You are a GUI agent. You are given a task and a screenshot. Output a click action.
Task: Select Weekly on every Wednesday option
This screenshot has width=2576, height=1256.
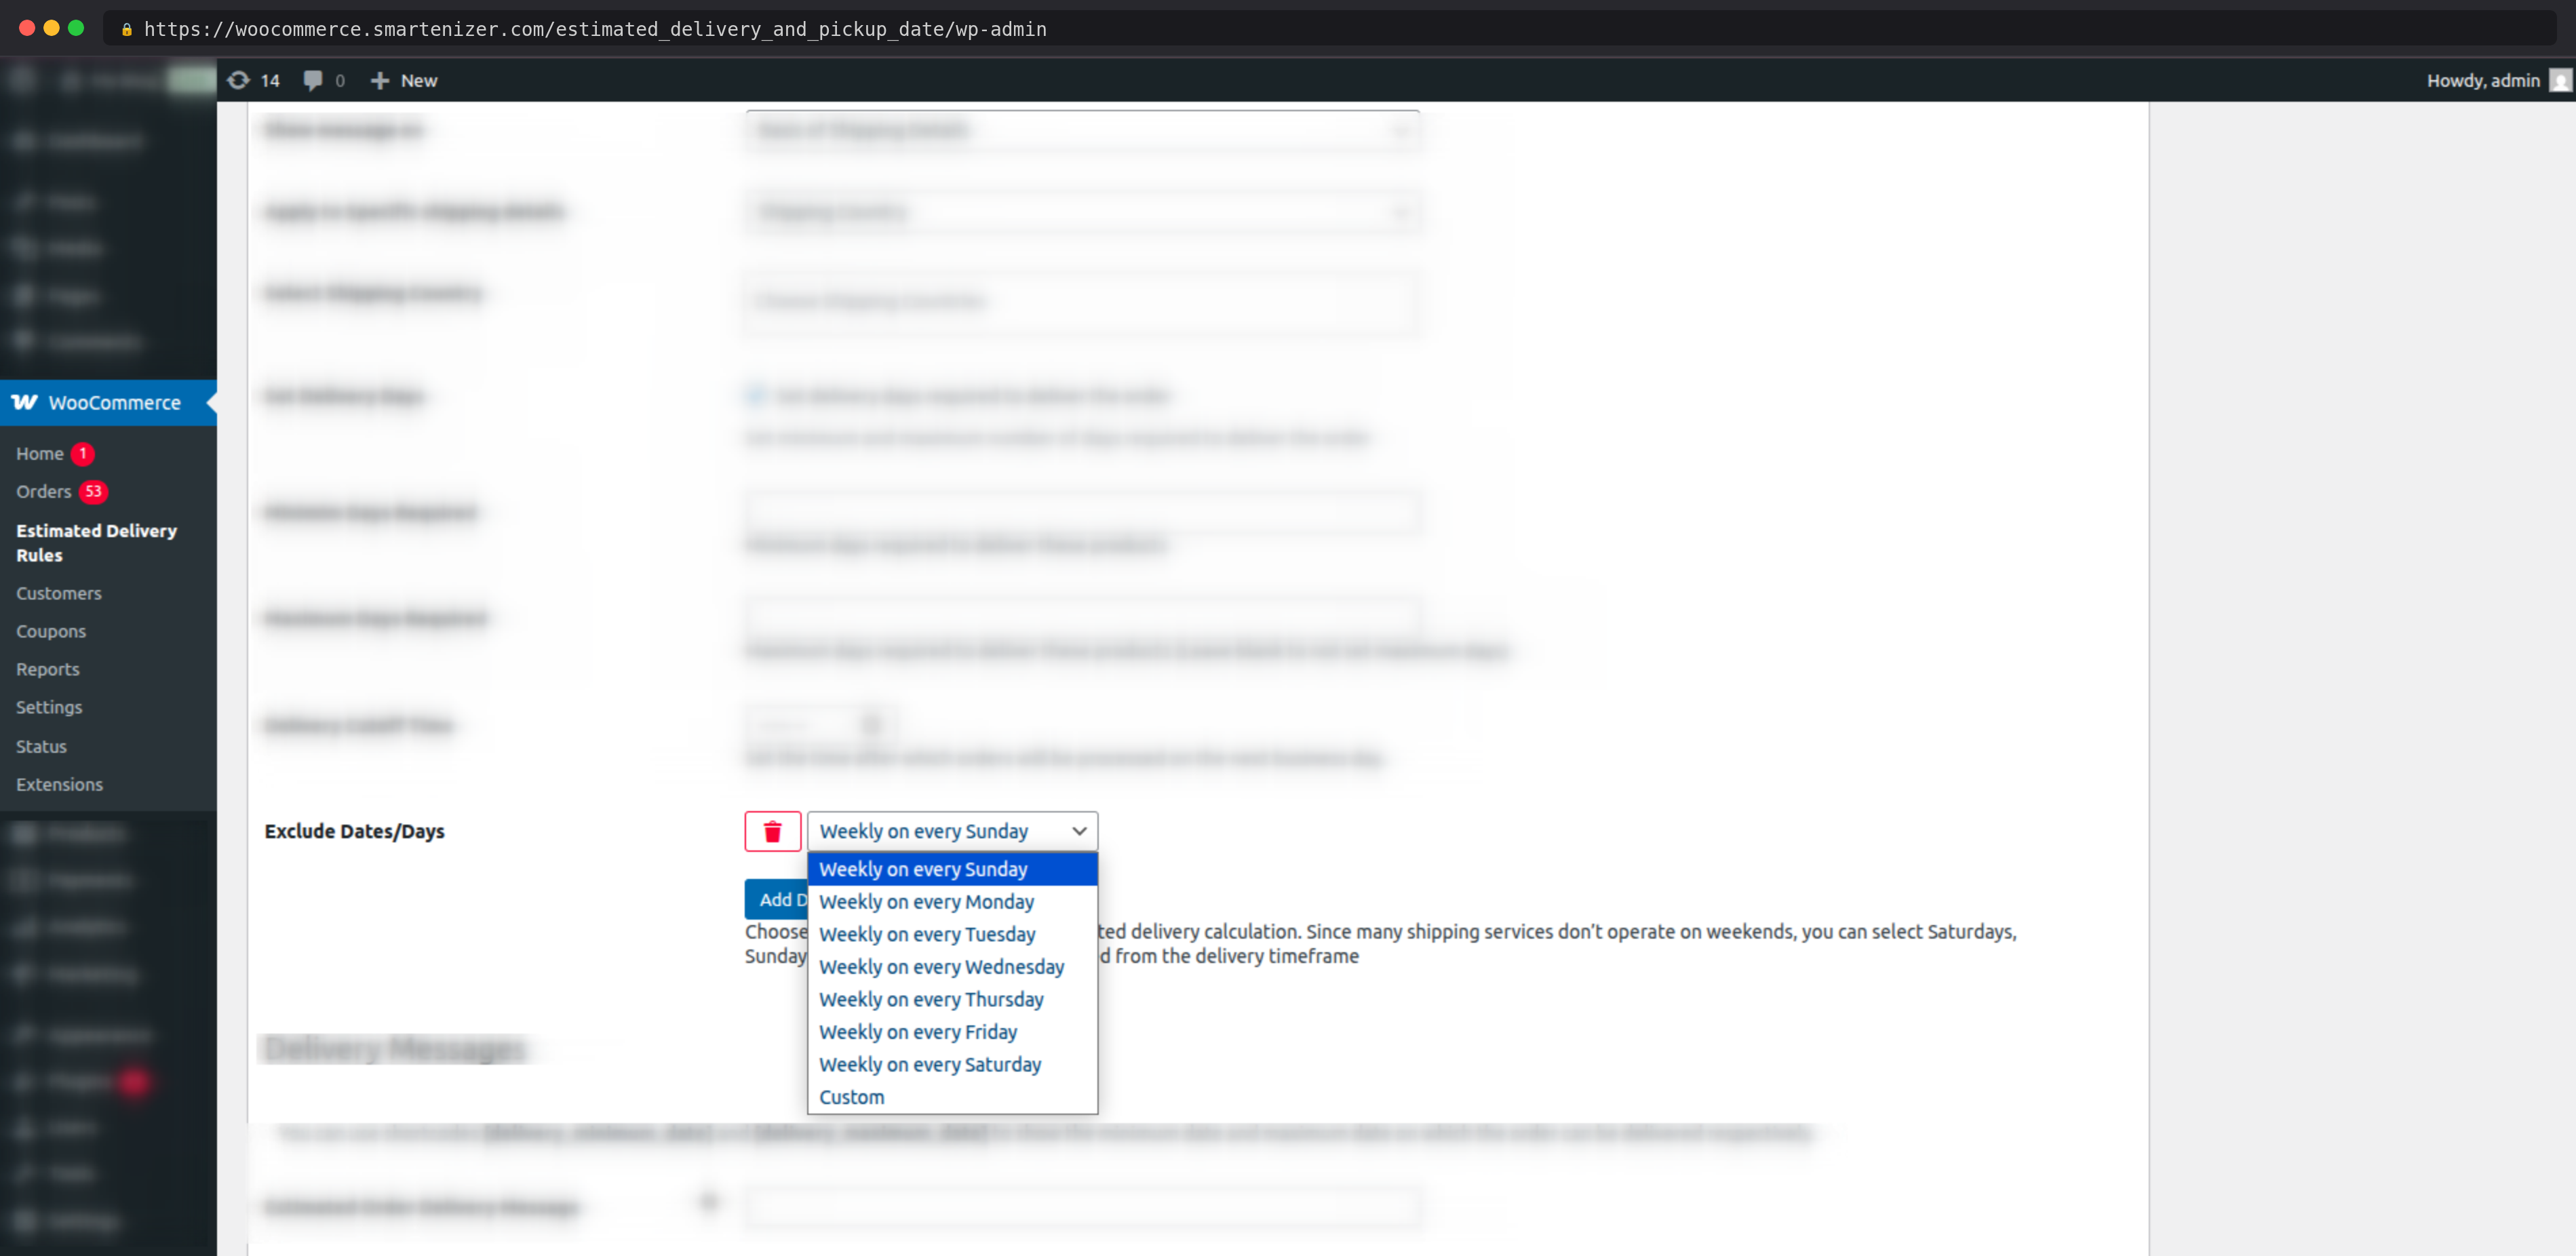pyautogui.click(x=941, y=966)
